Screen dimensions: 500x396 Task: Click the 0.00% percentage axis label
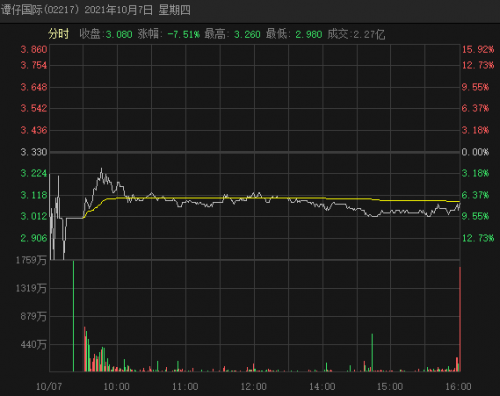[475, 152]
